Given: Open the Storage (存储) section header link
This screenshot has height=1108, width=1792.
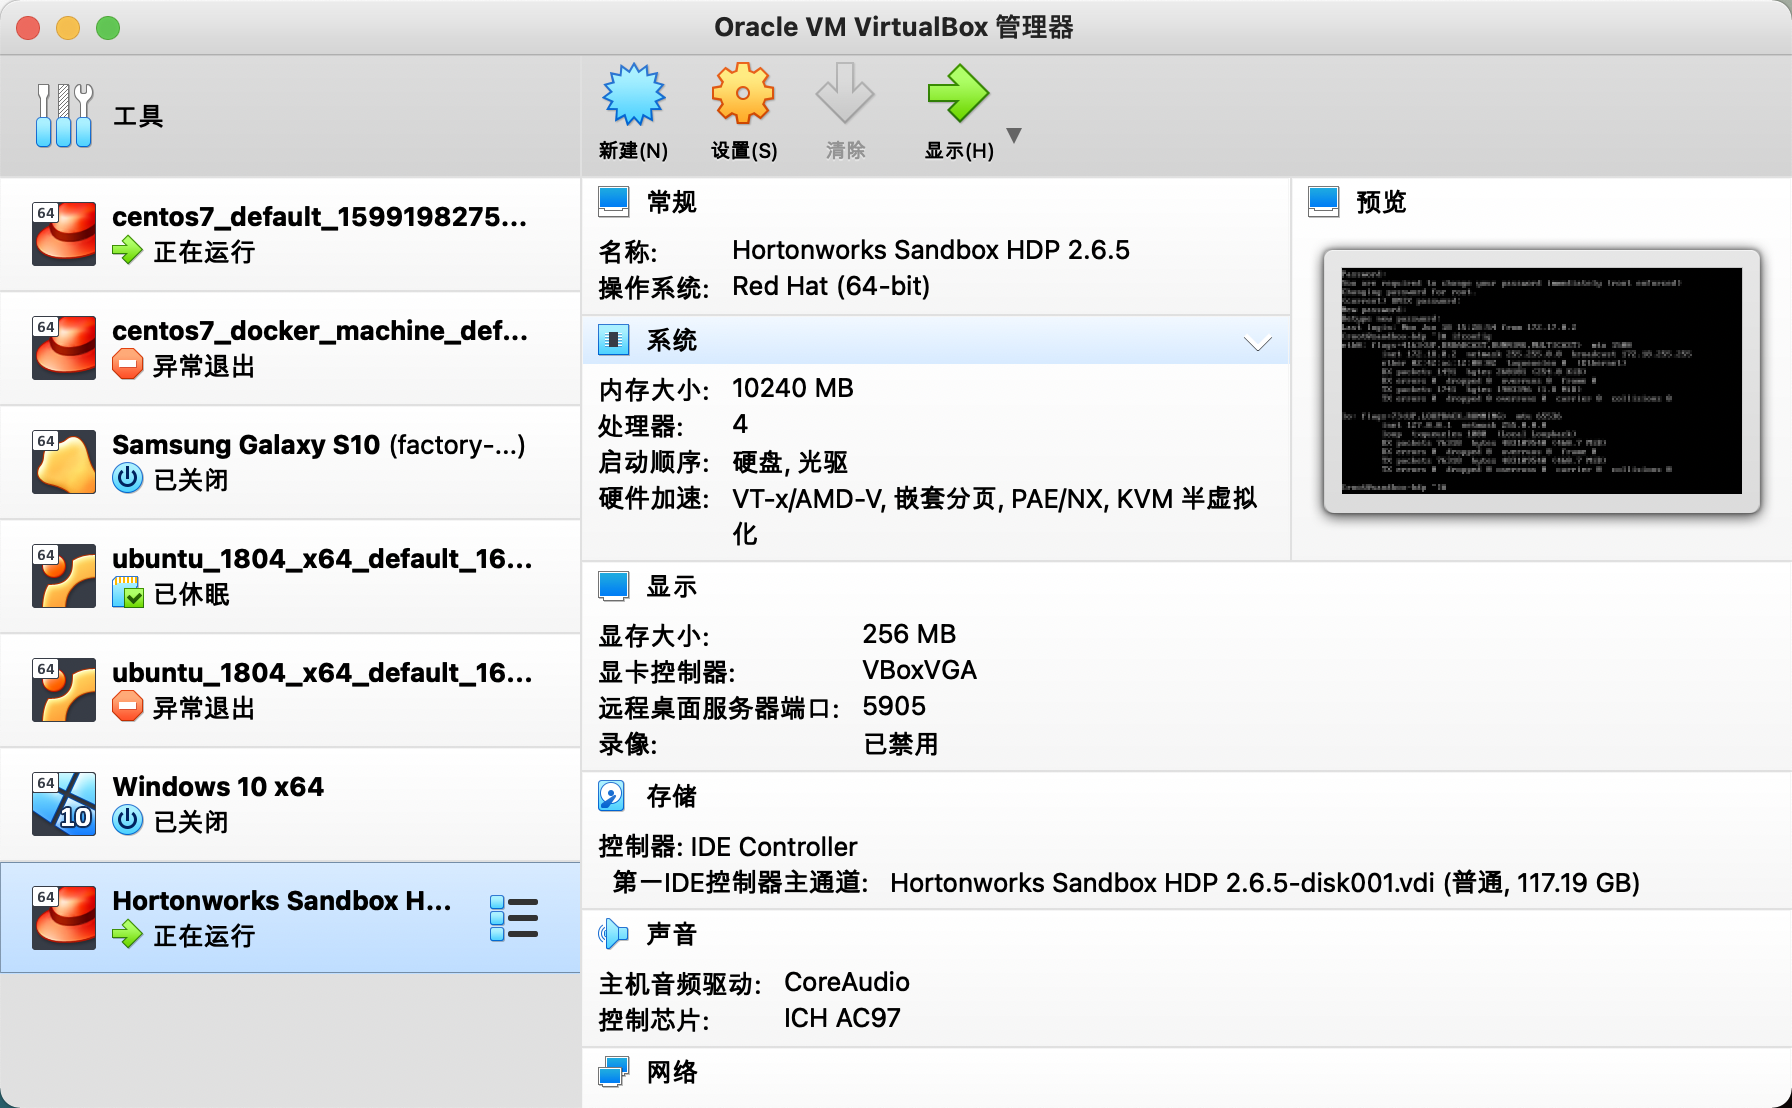Looking at the screenshot, I should (672, 796).
